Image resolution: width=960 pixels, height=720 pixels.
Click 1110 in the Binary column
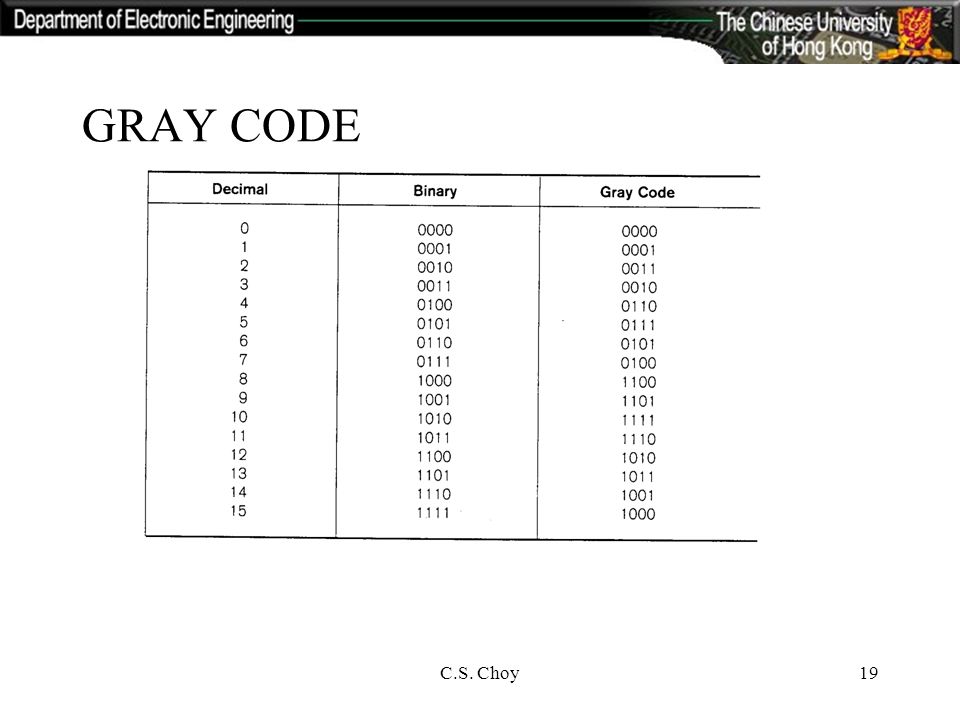click(x=434, y=494)
